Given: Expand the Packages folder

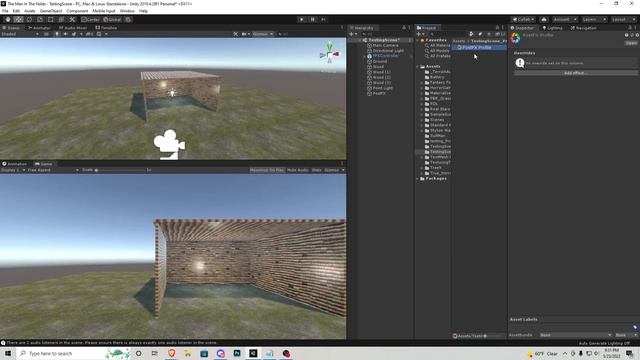Looking at the screenshot, I should pos(418,178).
